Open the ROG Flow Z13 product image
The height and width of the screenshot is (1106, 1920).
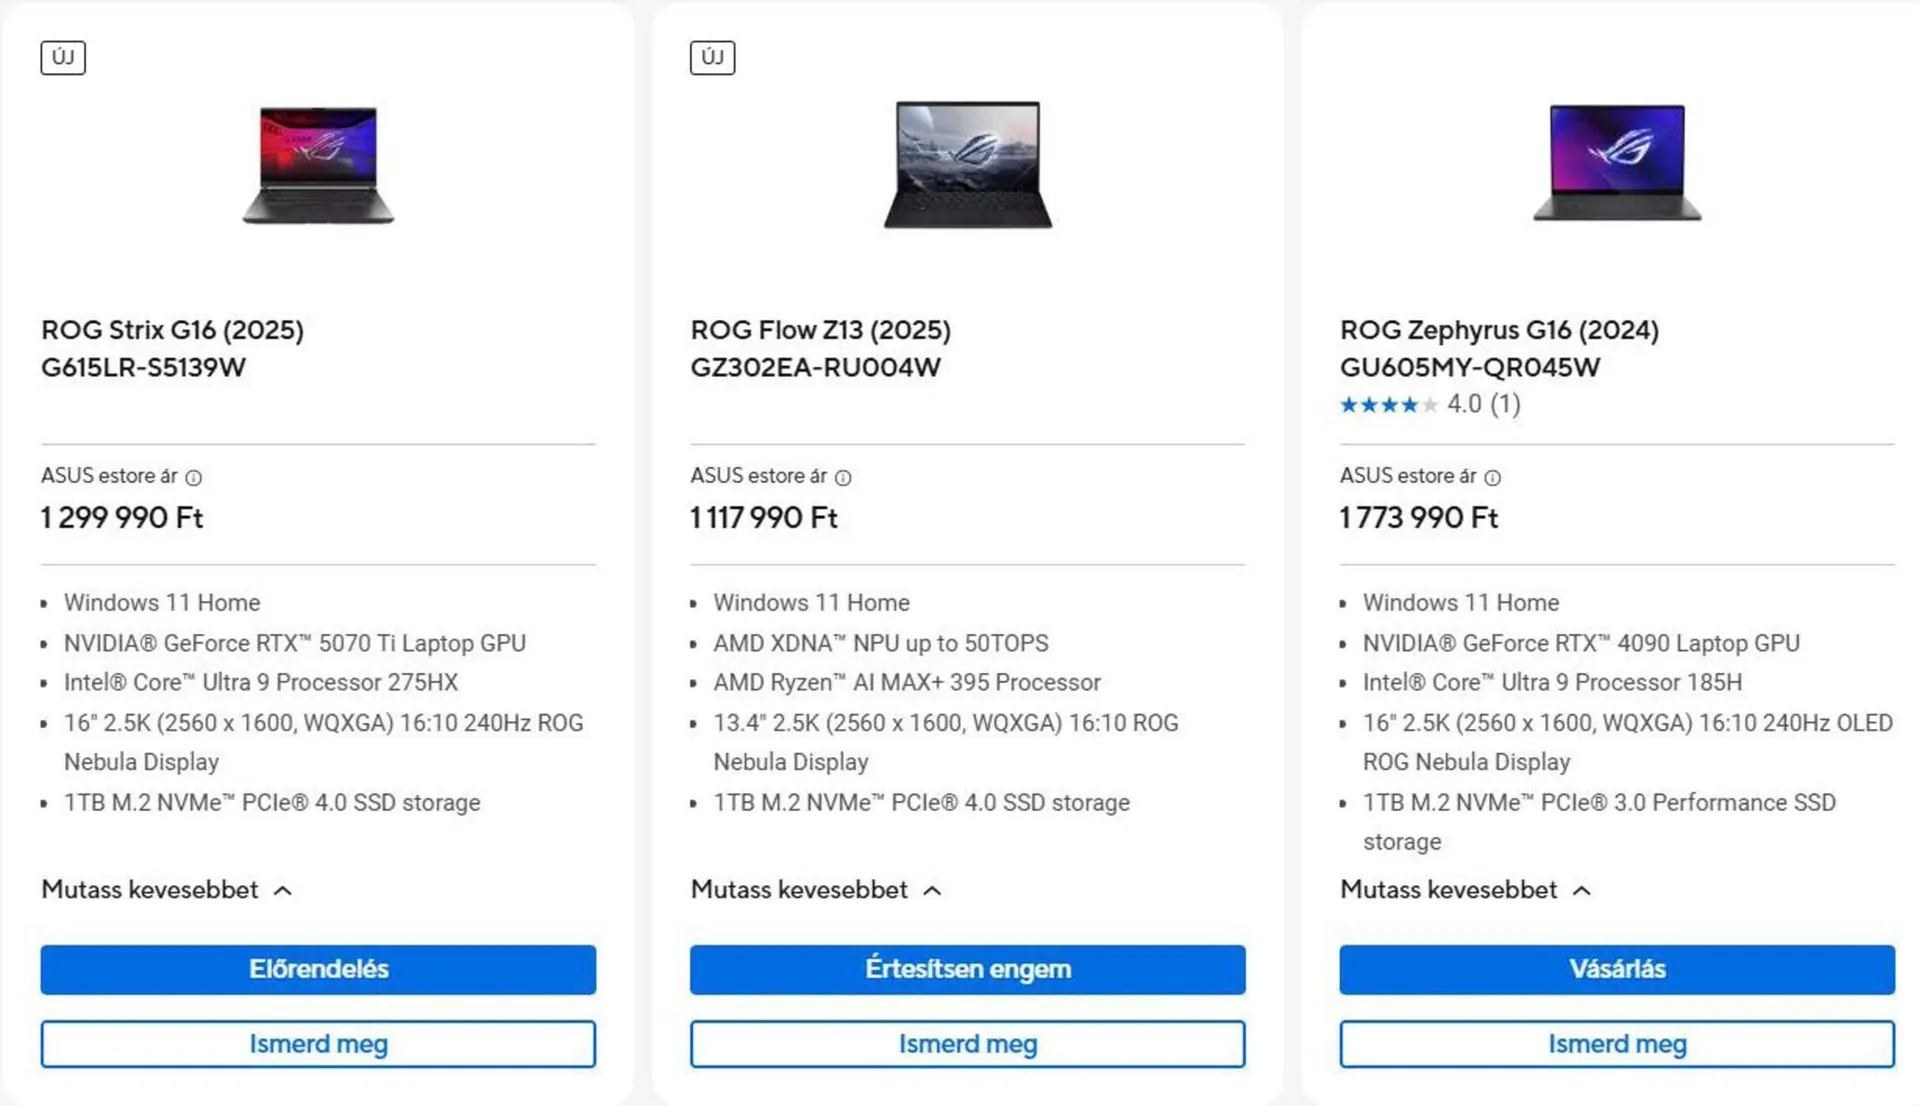[967, 165]
